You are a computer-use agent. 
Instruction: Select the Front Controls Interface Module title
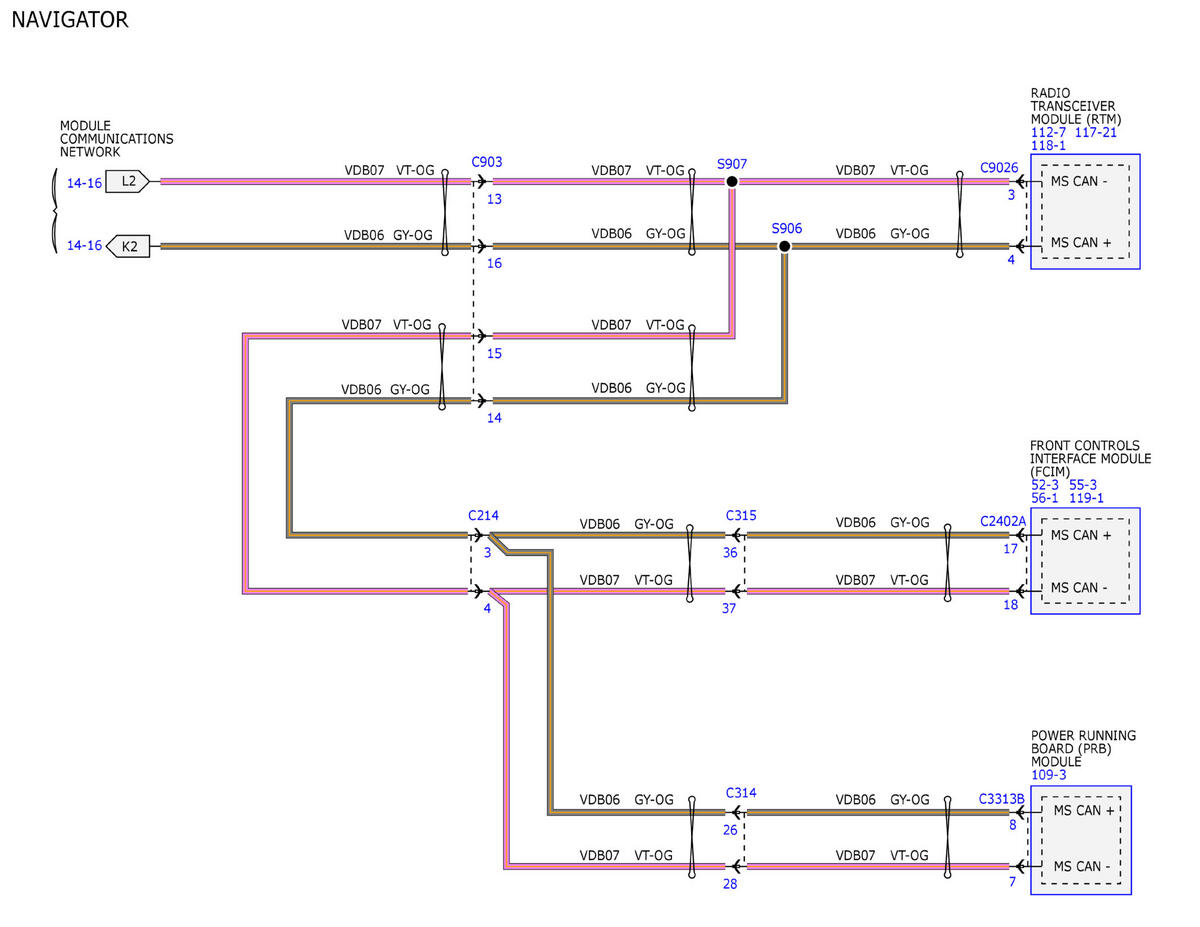(1091, 459)
